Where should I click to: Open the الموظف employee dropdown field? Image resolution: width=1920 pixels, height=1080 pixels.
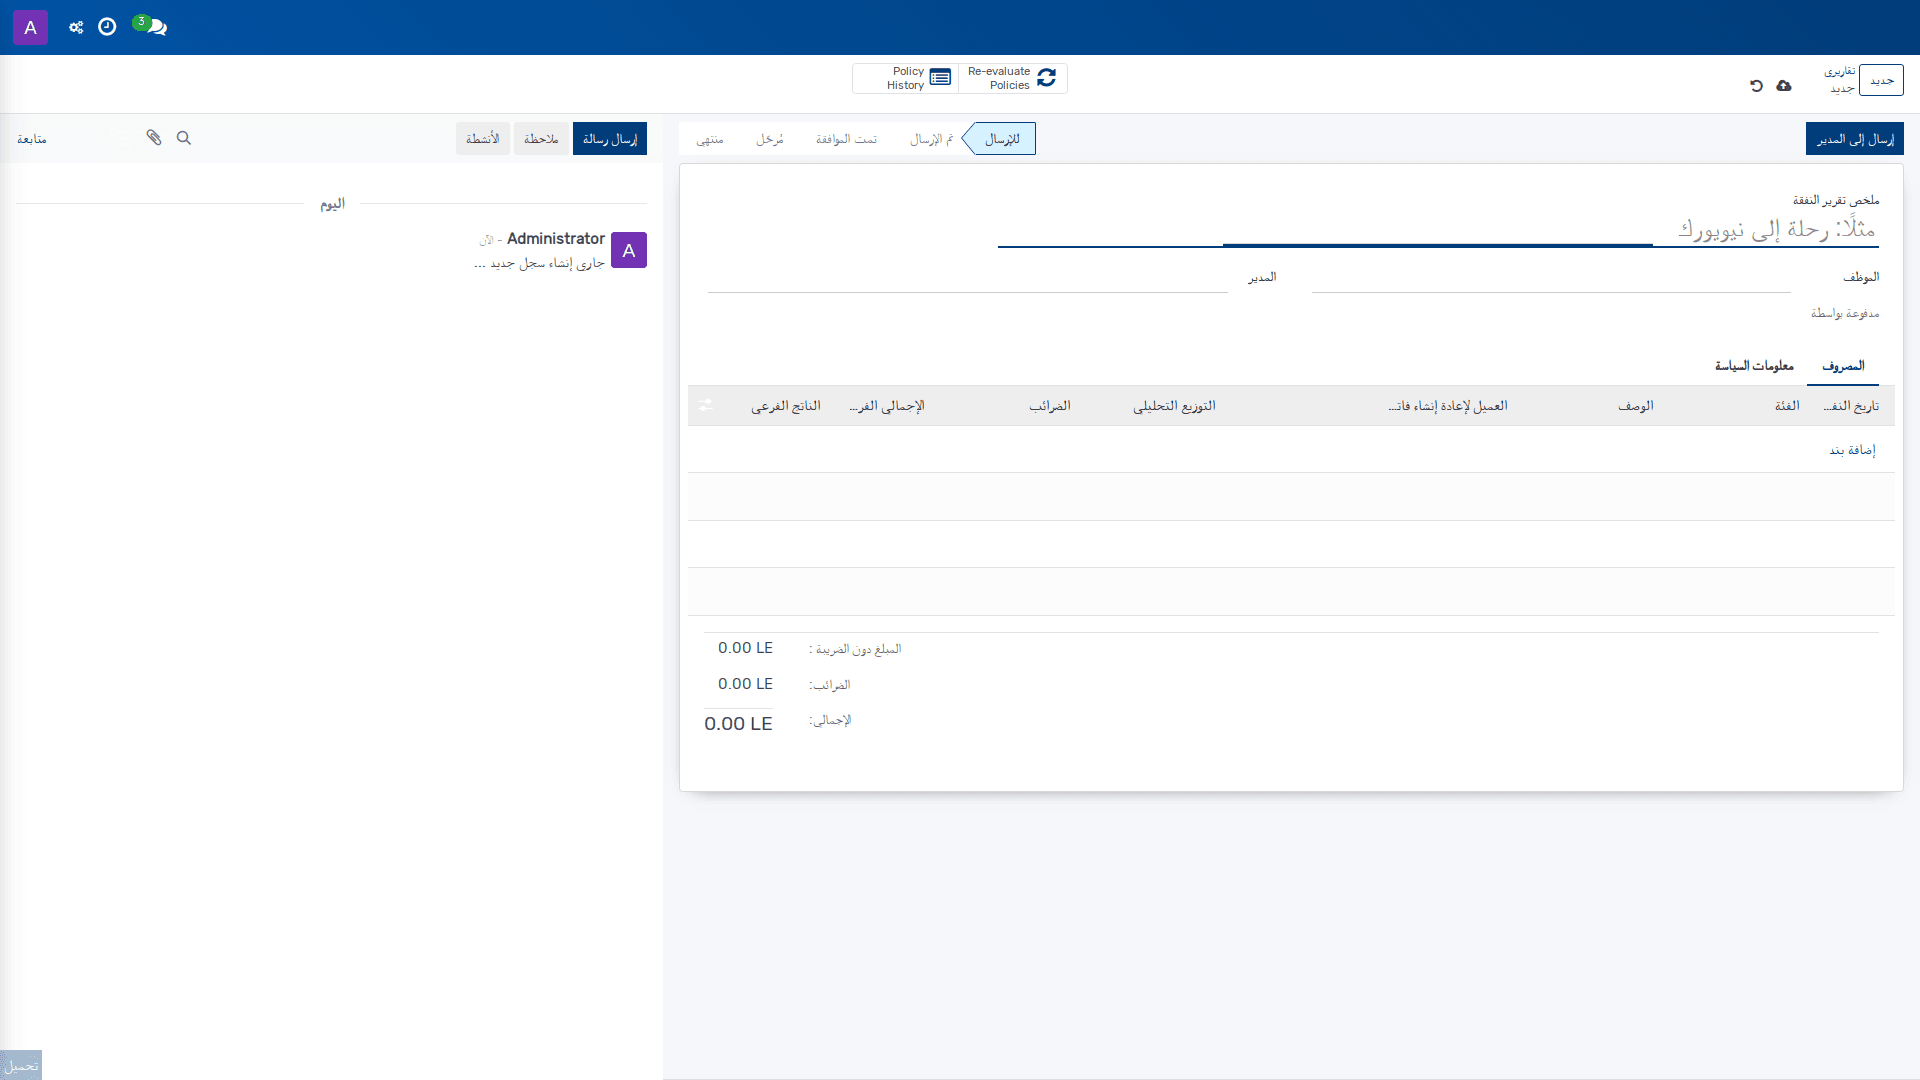tap(1551, 278)
